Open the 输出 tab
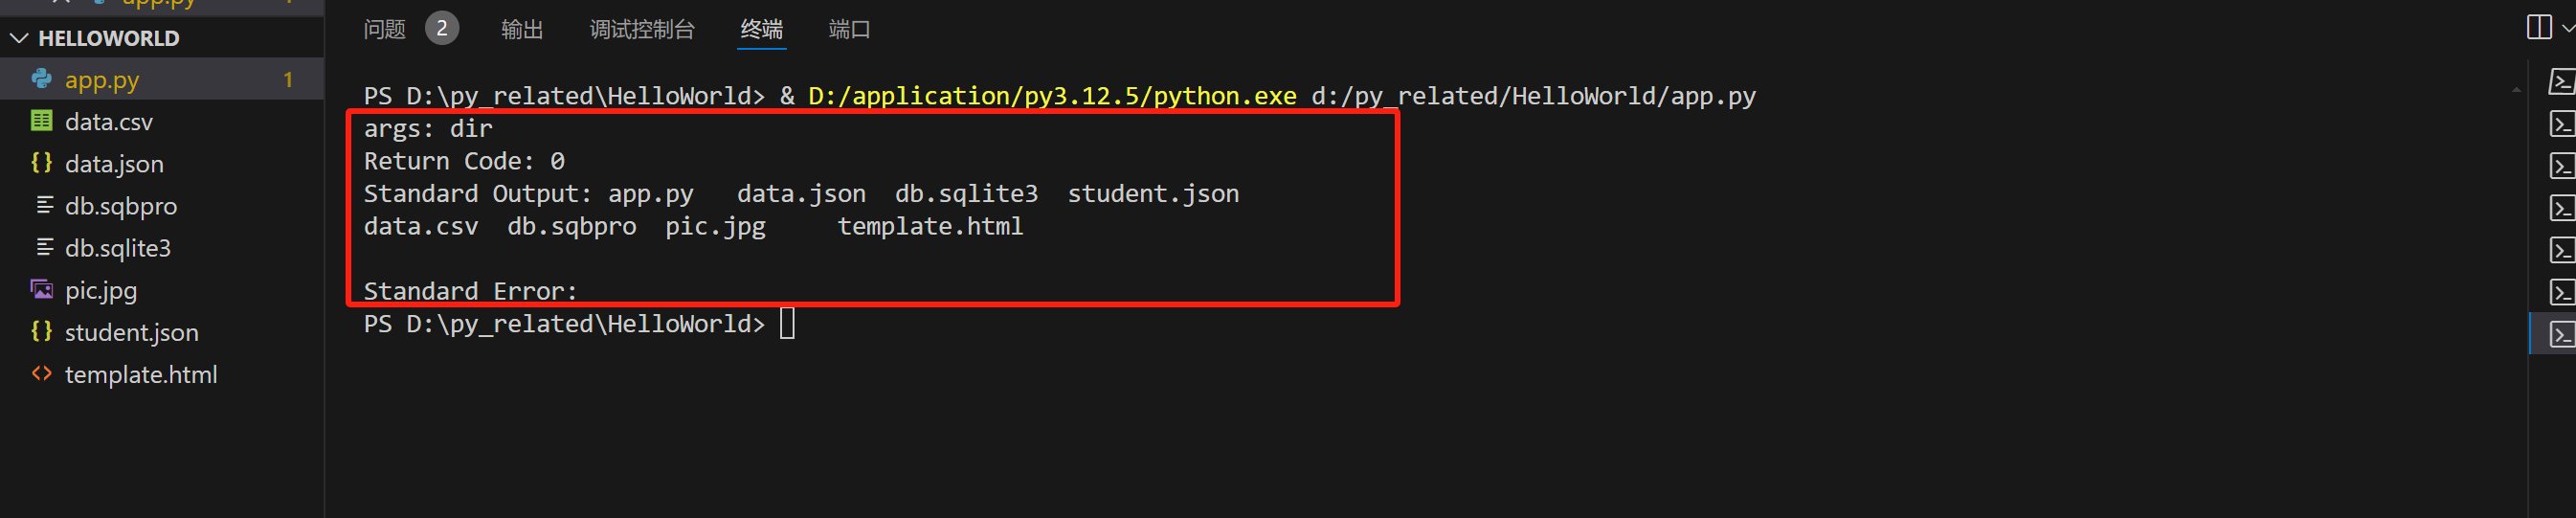Viewport: 2576px width, 518px height. (x=522, y=29)
